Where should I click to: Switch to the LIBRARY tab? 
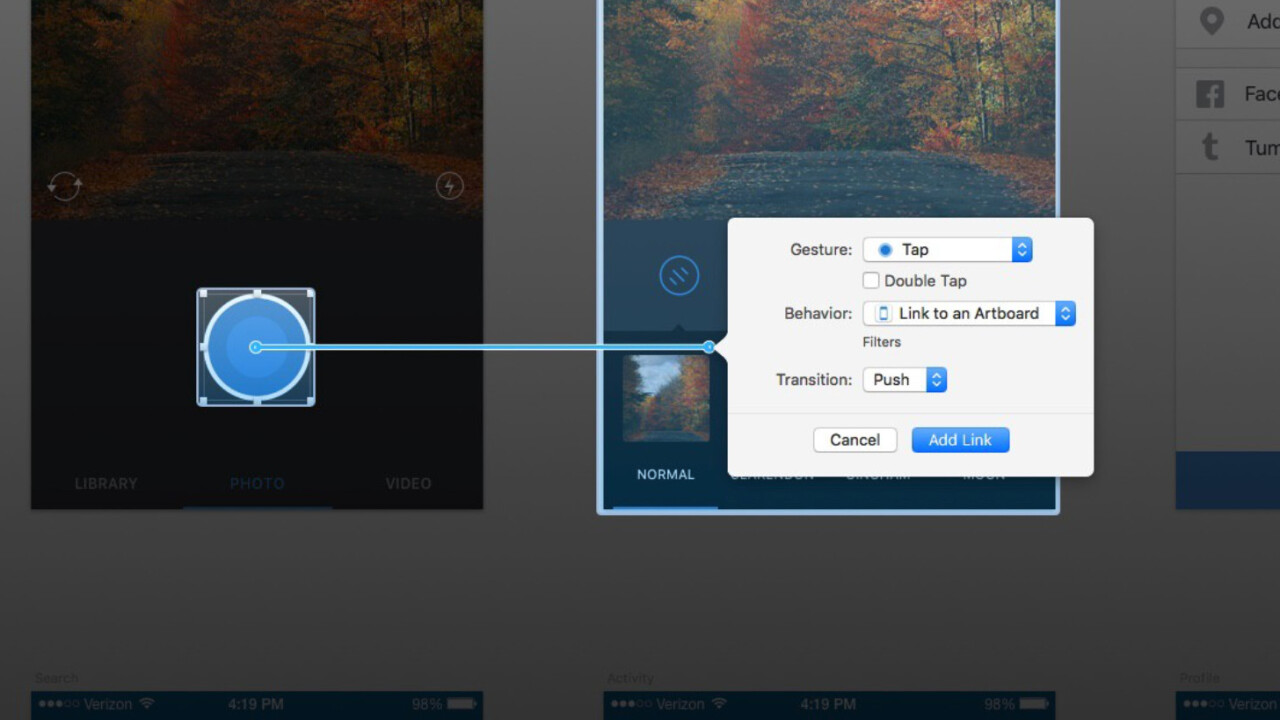106,484
